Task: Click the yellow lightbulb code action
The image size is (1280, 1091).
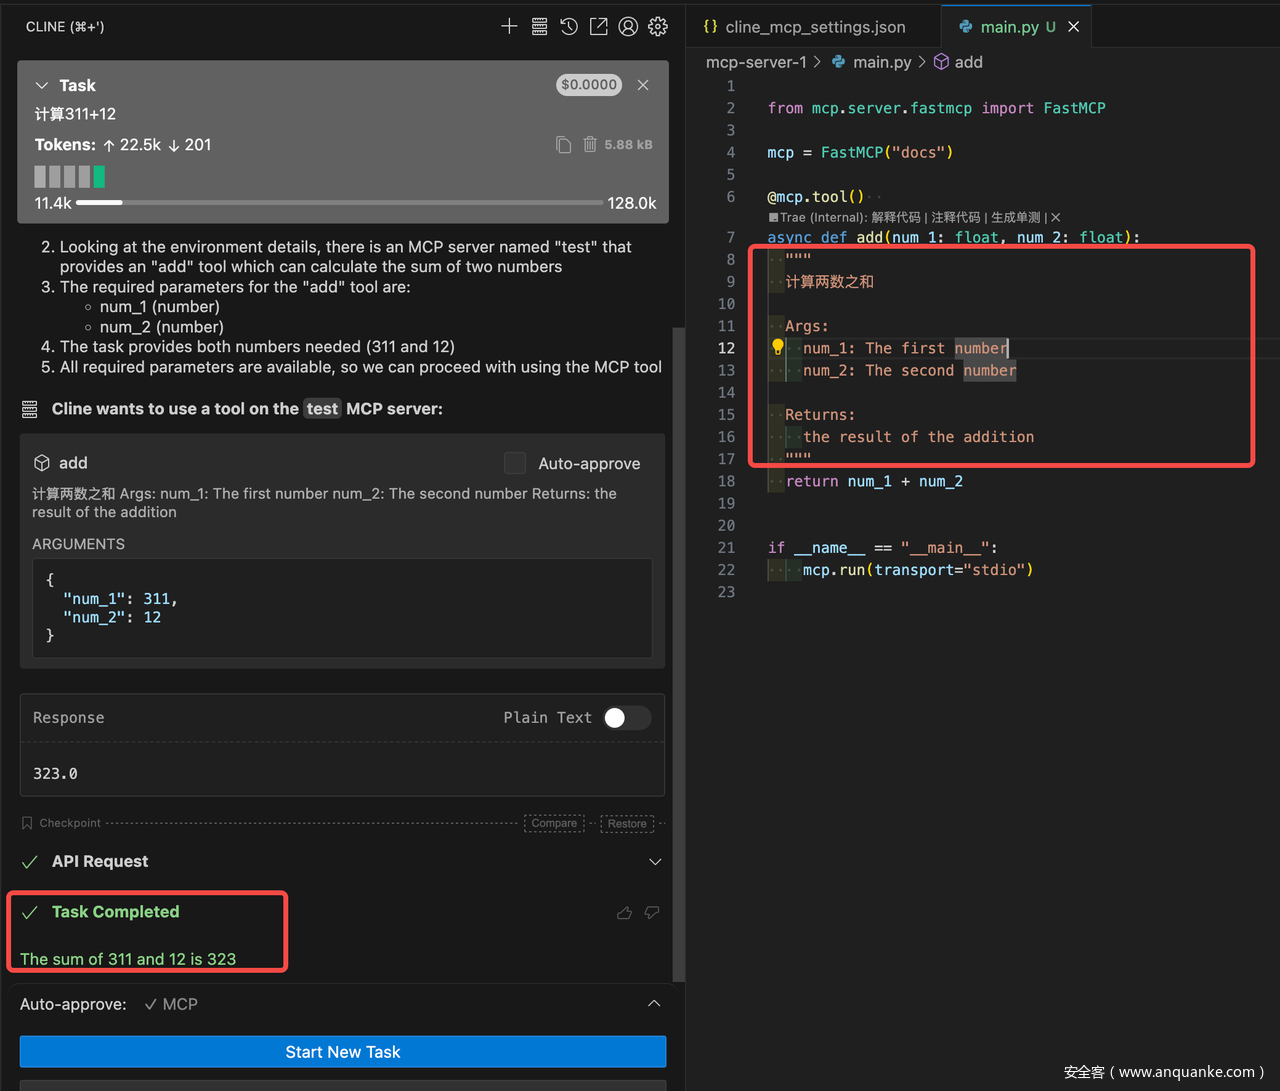Action: click(778, 348)
